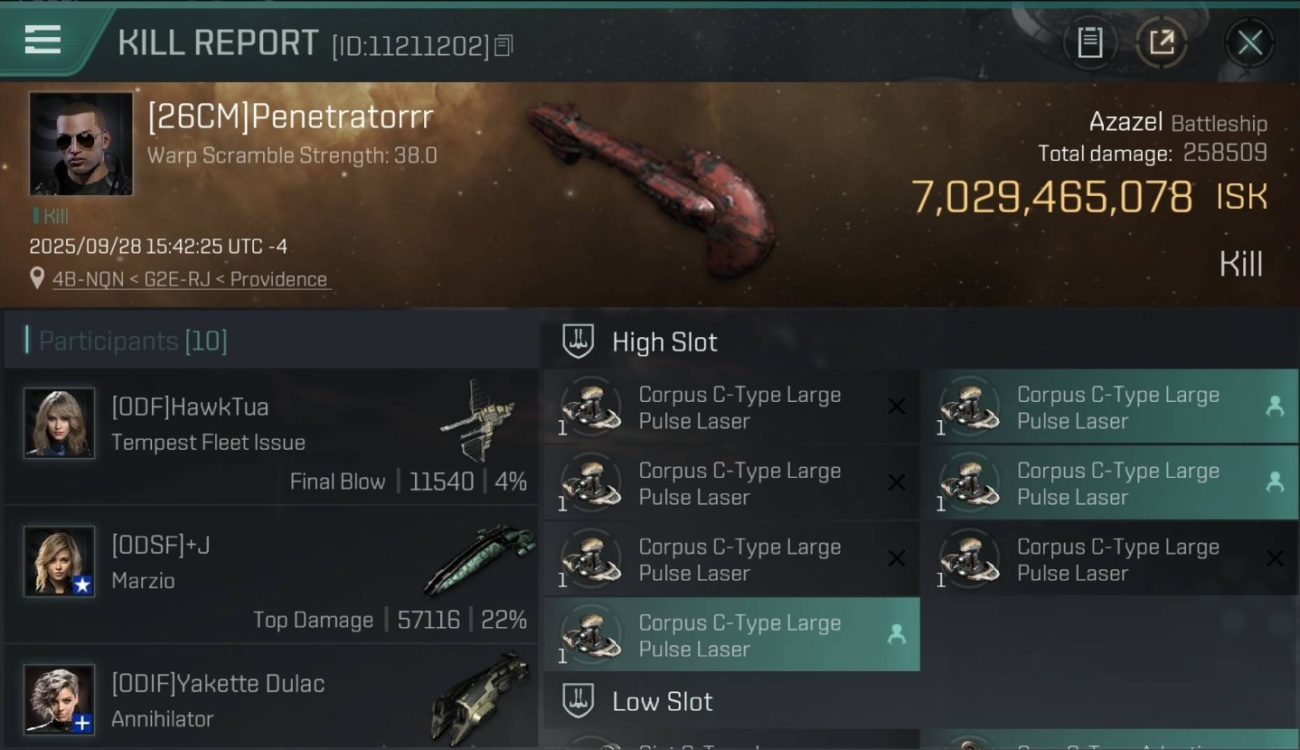This screenshot has height=750, width=1300.
Task: Open the Providence region link
Action: [x=278, y=280]
